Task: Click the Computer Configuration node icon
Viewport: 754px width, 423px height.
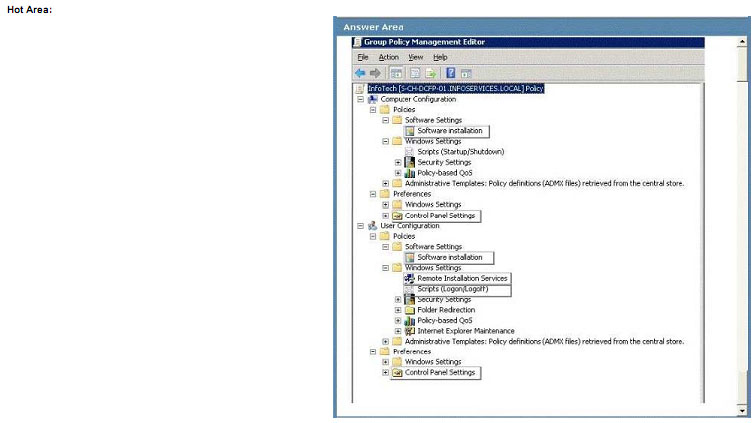Action: [x=373, y=99]
